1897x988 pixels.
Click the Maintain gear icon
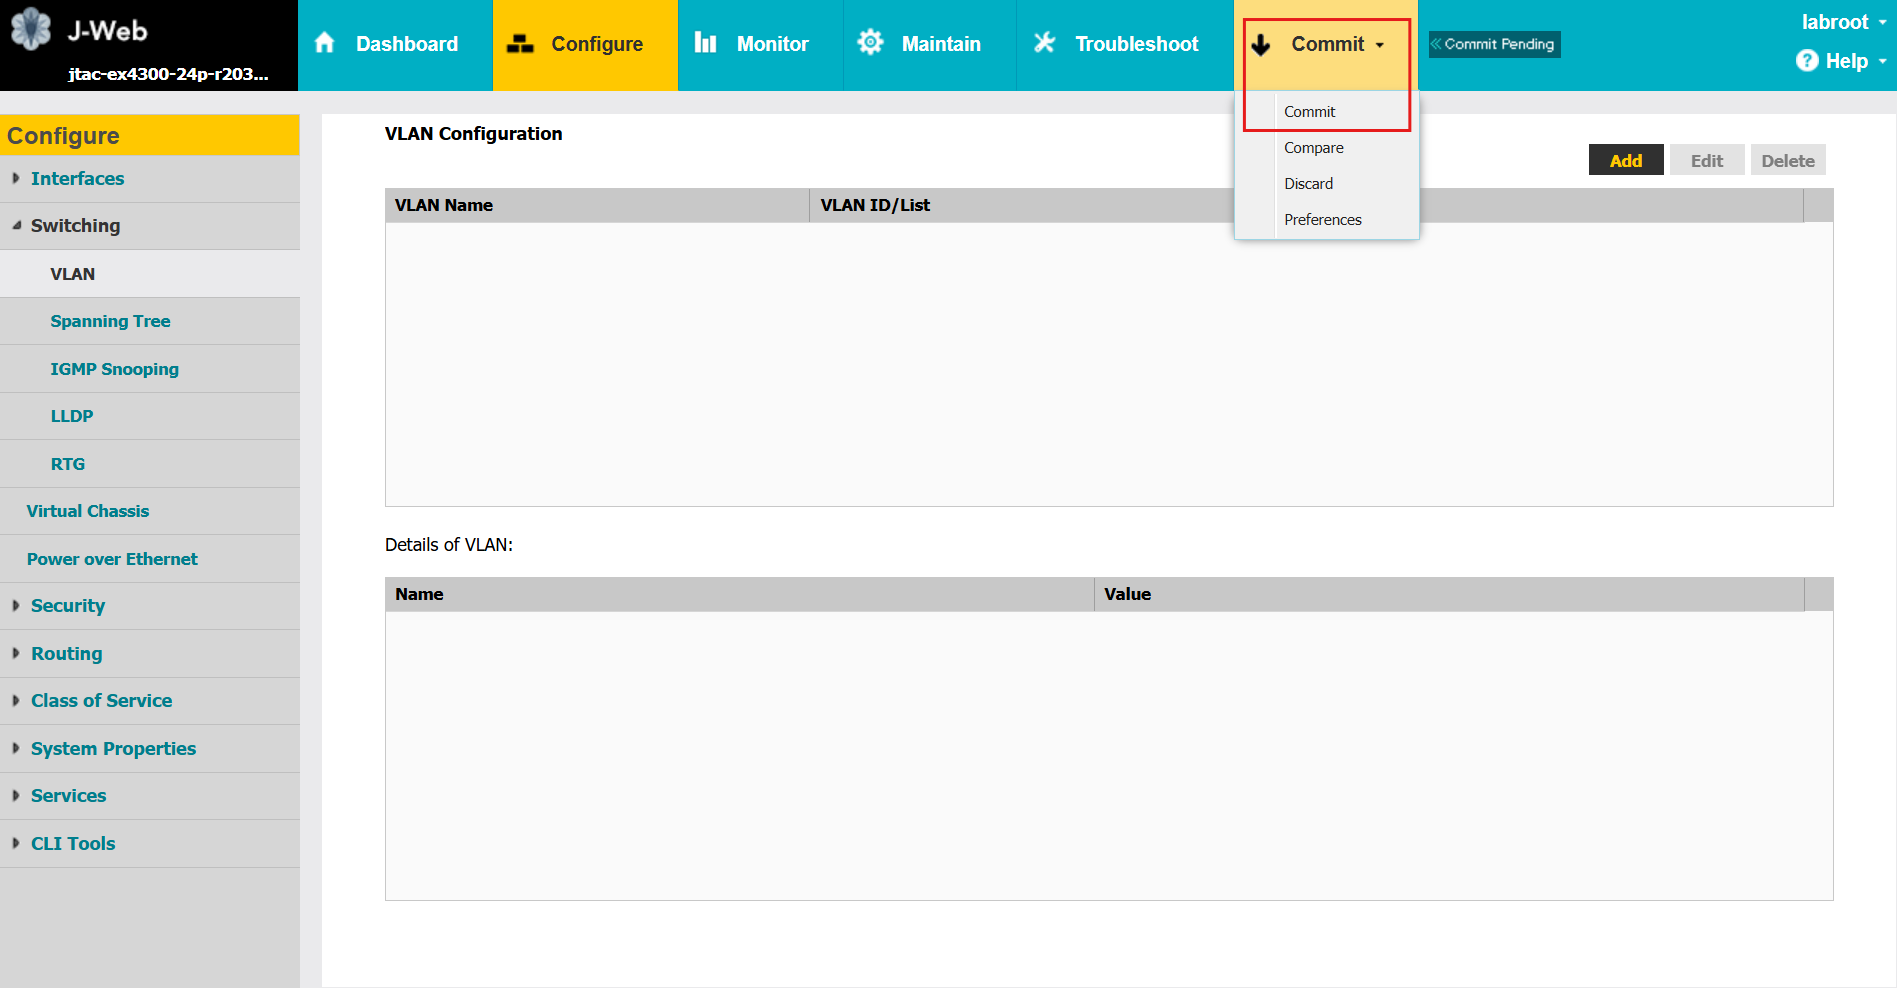point(870,43)
